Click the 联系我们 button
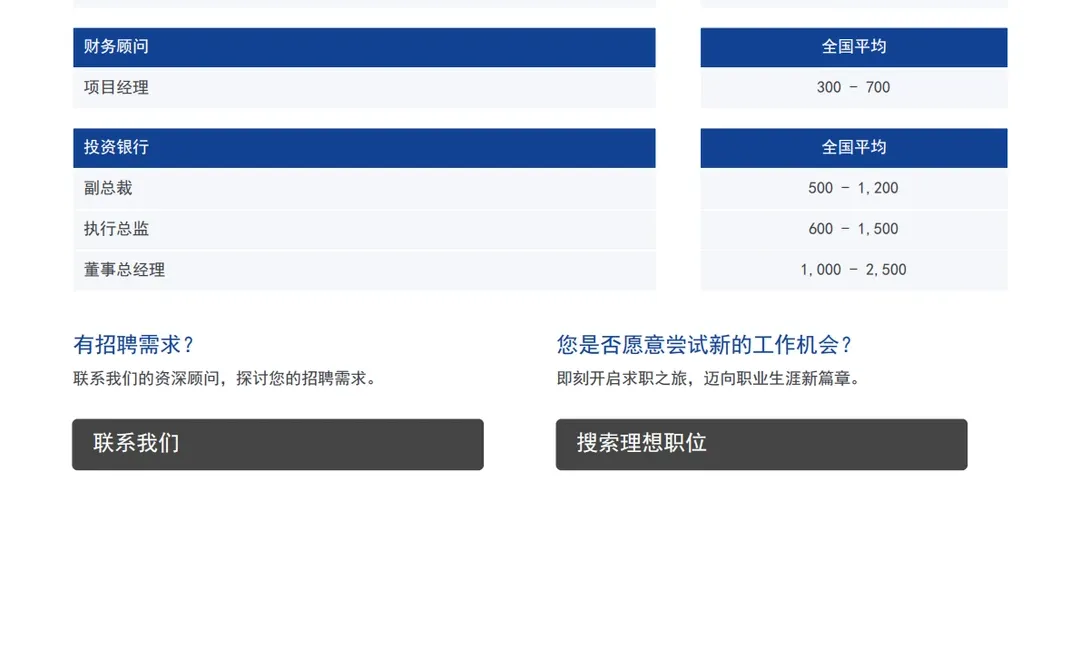Image resolution: width=1080 pixels, height=669 pixels. [277, 444]
